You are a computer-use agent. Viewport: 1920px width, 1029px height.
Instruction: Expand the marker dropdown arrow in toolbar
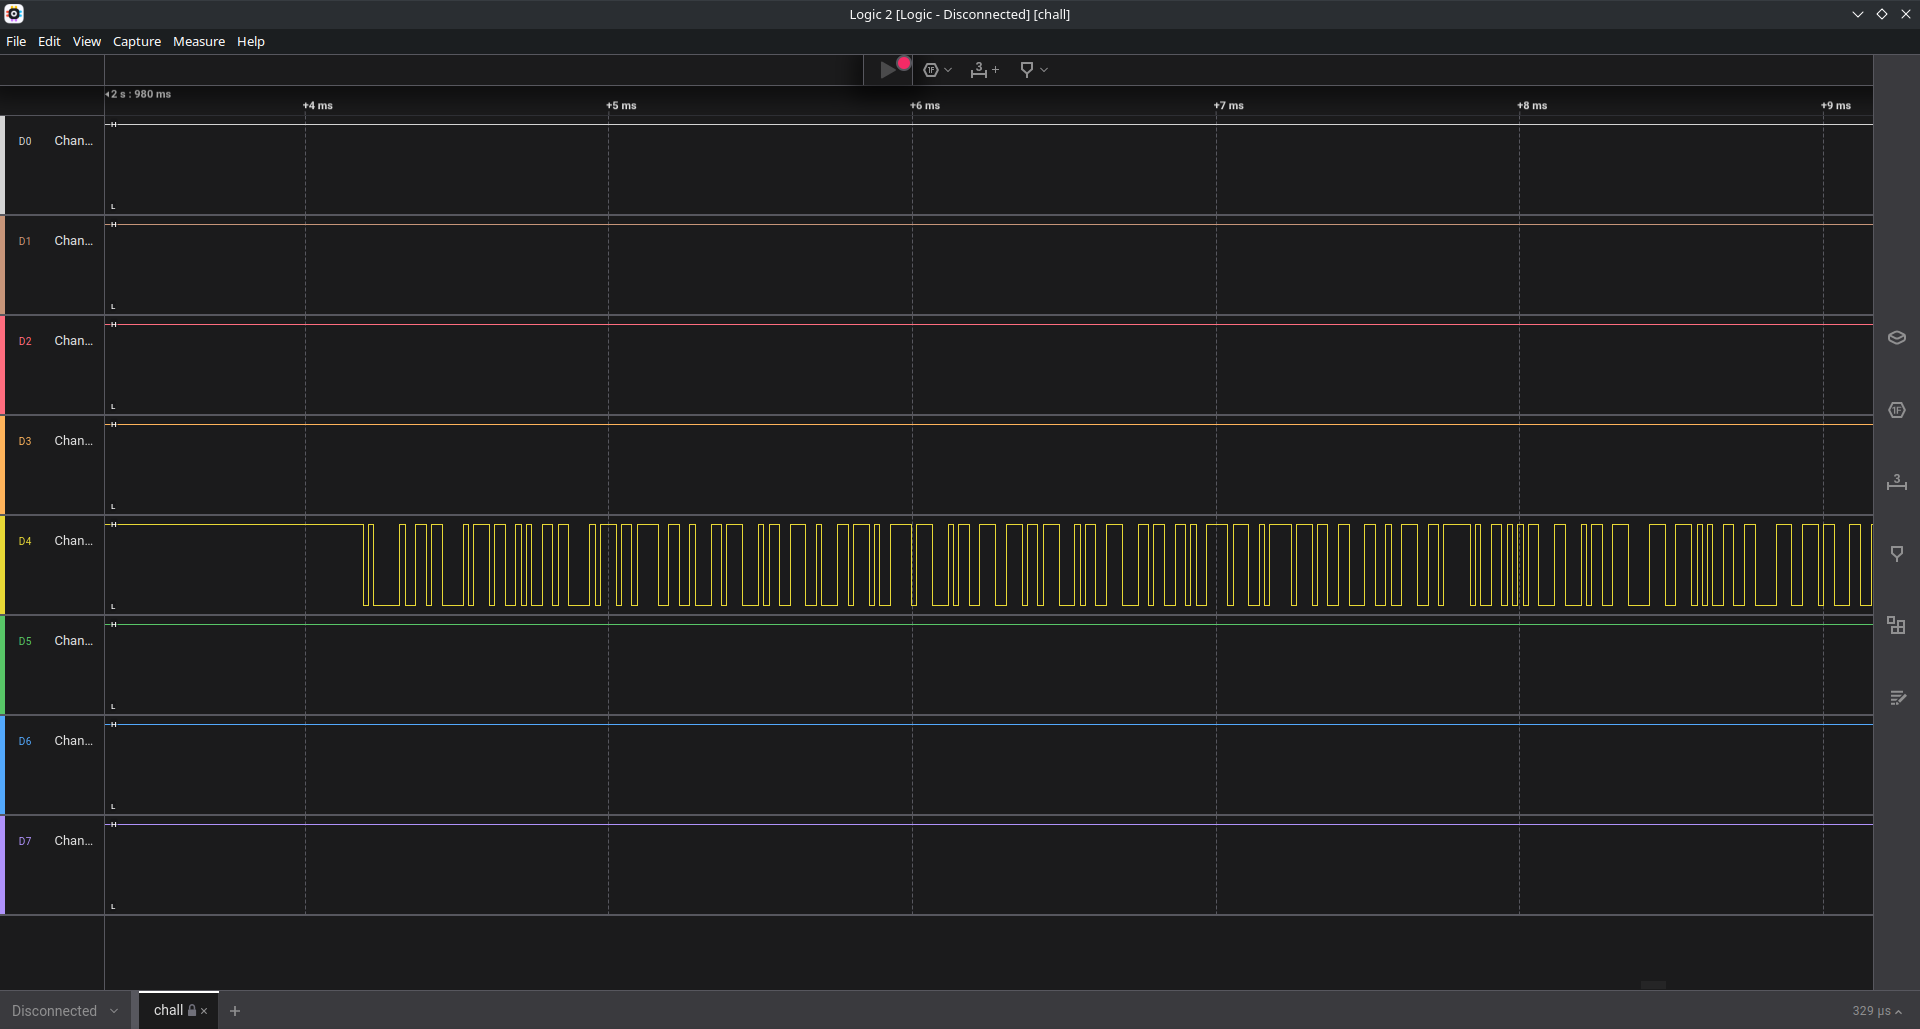1044,70
